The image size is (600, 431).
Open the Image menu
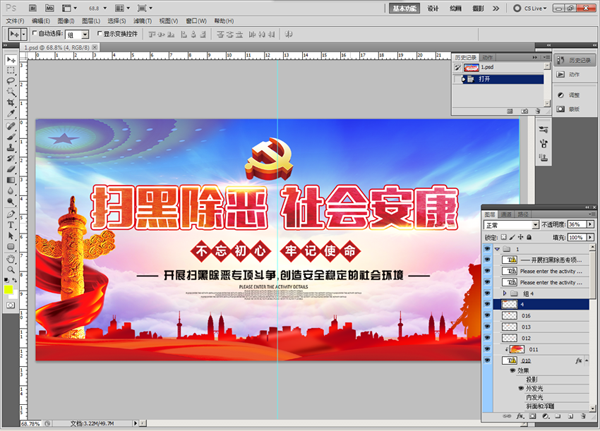(66, 21)
